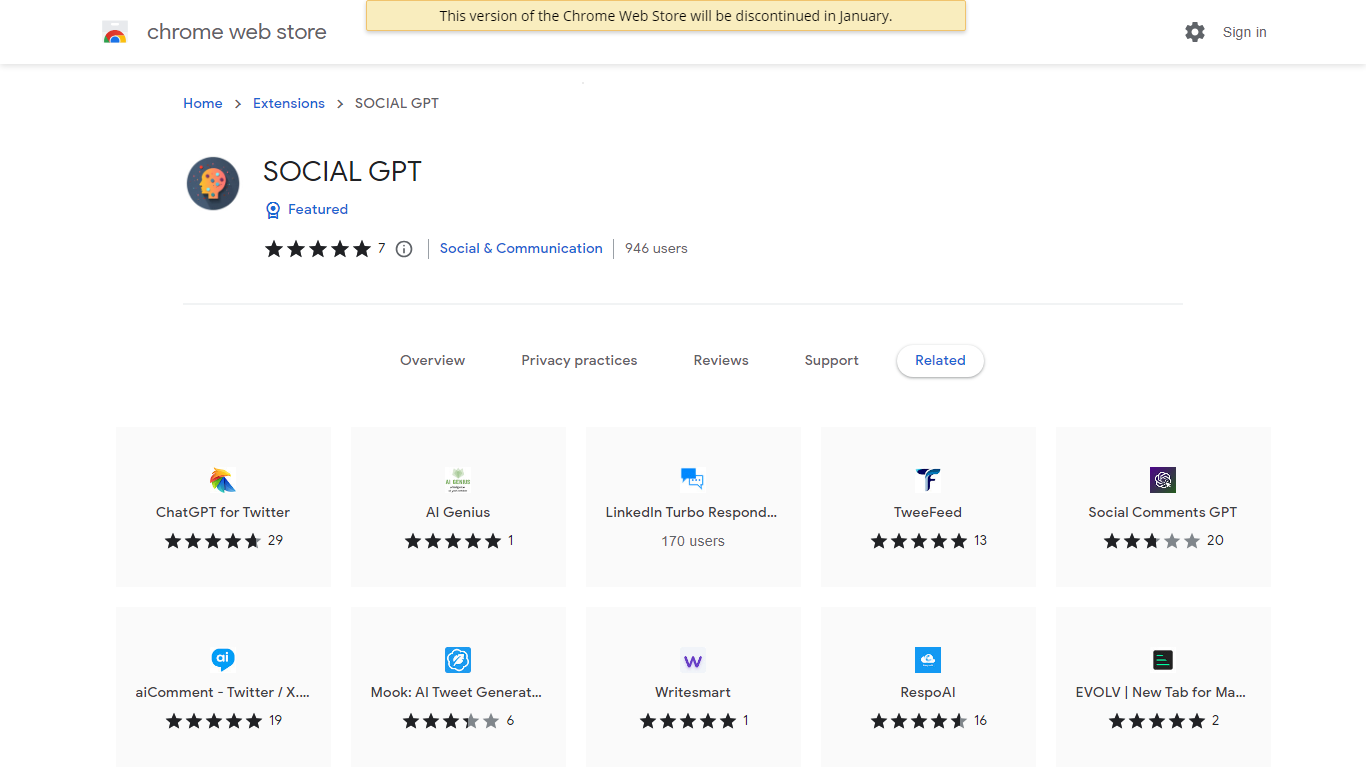
Task: Open settings gear icon
Action: (1195, 32)
